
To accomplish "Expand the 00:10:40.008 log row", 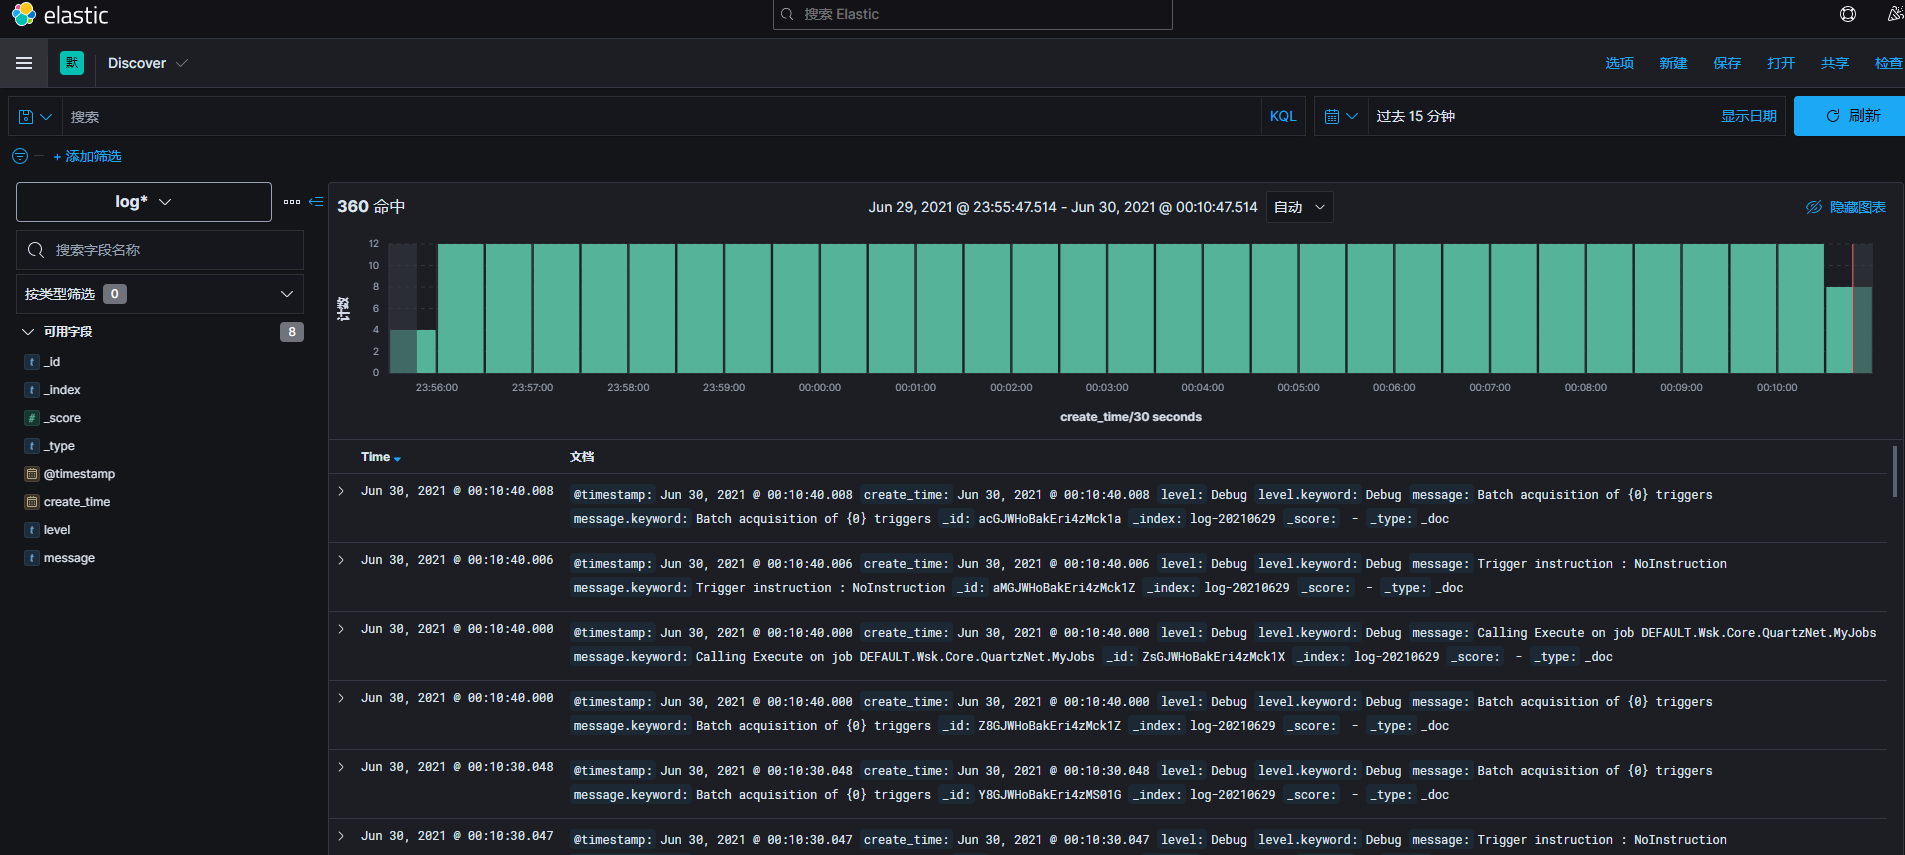I will click(341, 491).
